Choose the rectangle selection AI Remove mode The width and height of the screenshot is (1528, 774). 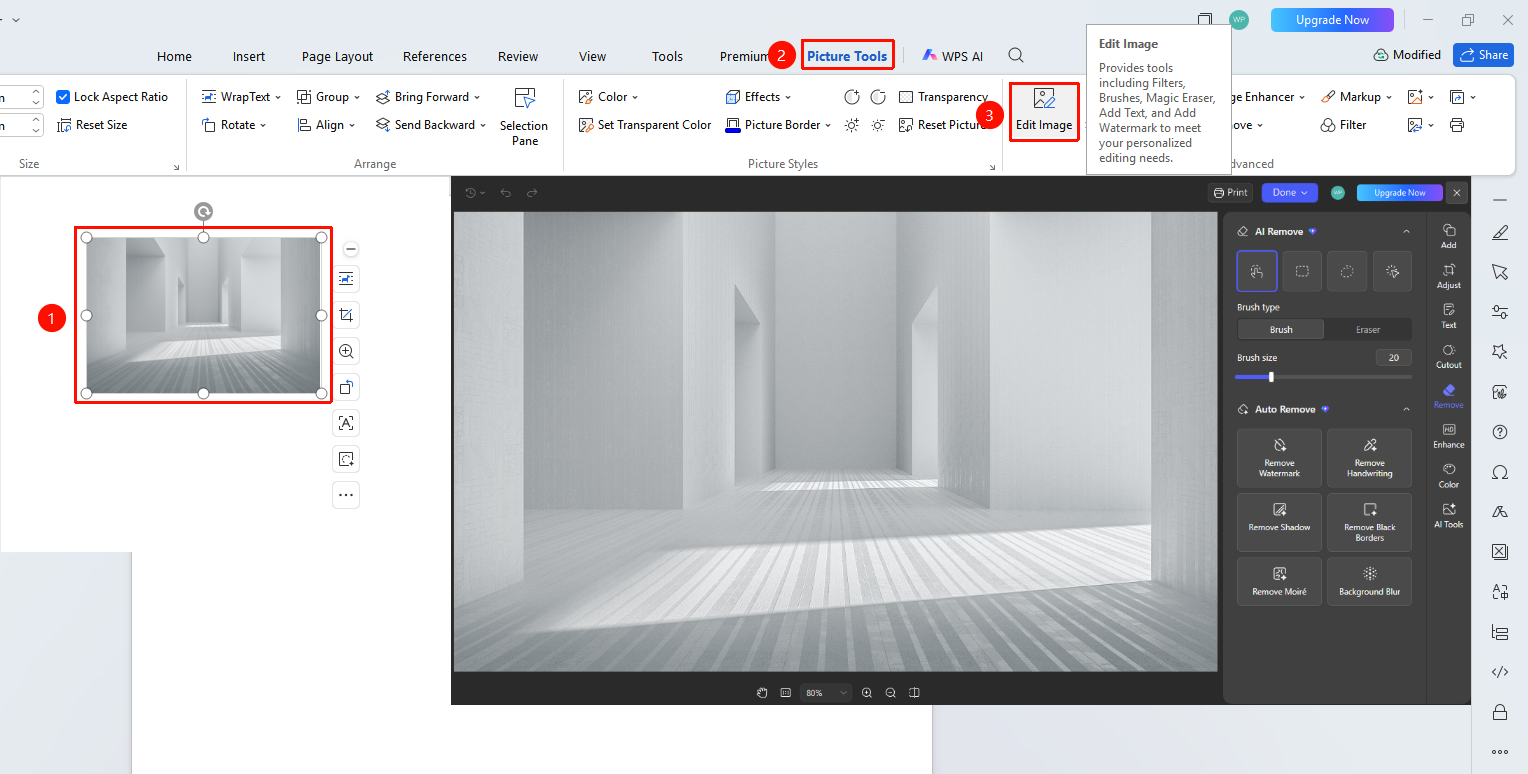click(1302, 271)
